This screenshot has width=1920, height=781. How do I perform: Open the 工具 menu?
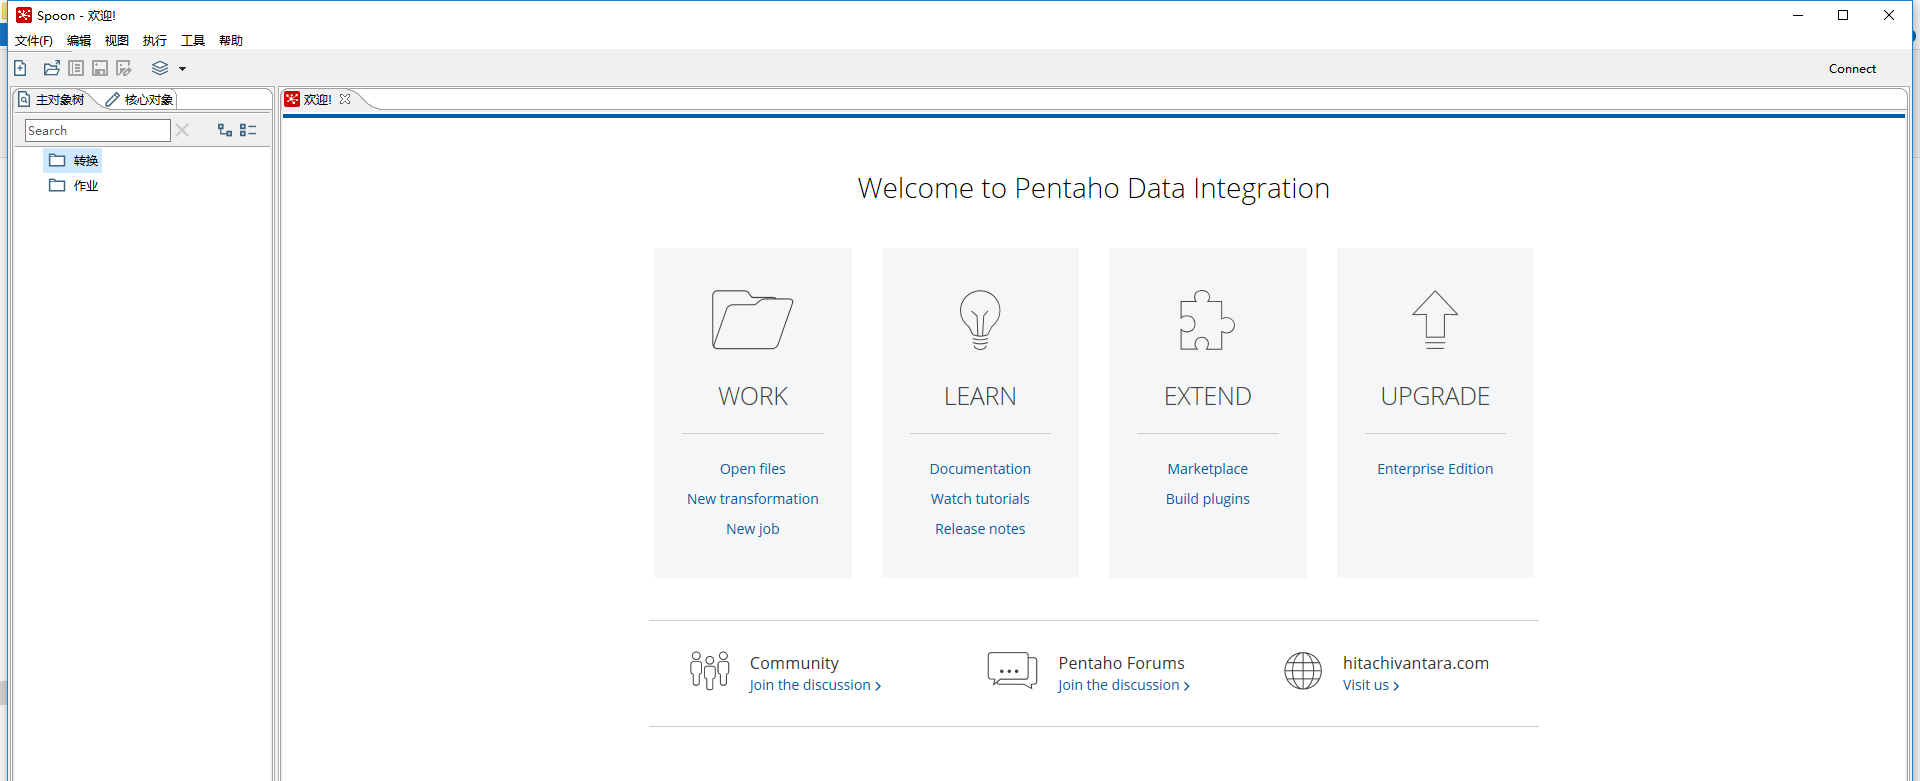[x=193, y=40]
